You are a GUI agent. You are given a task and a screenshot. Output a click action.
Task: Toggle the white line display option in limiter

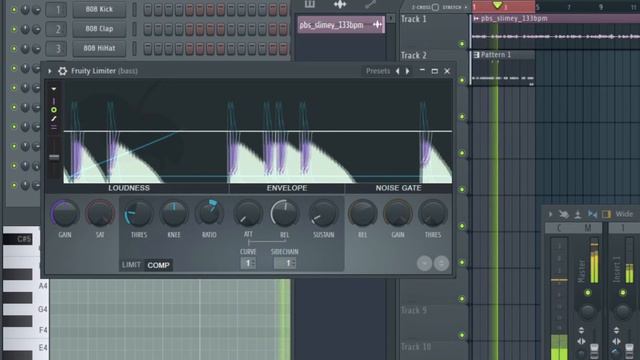tap(54, 119)
